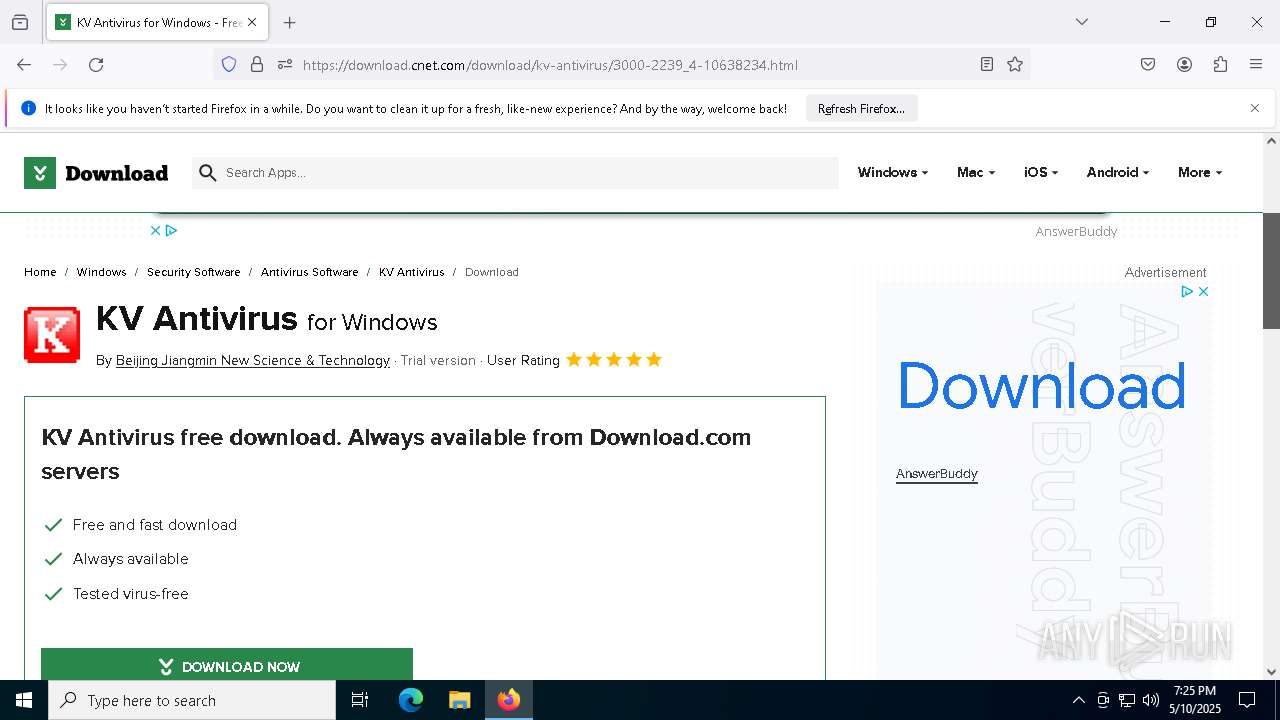This screenshot has width=1280, height=720.
Task: Expand the iOS menu dropdown
Action: tap(1040, 172)
